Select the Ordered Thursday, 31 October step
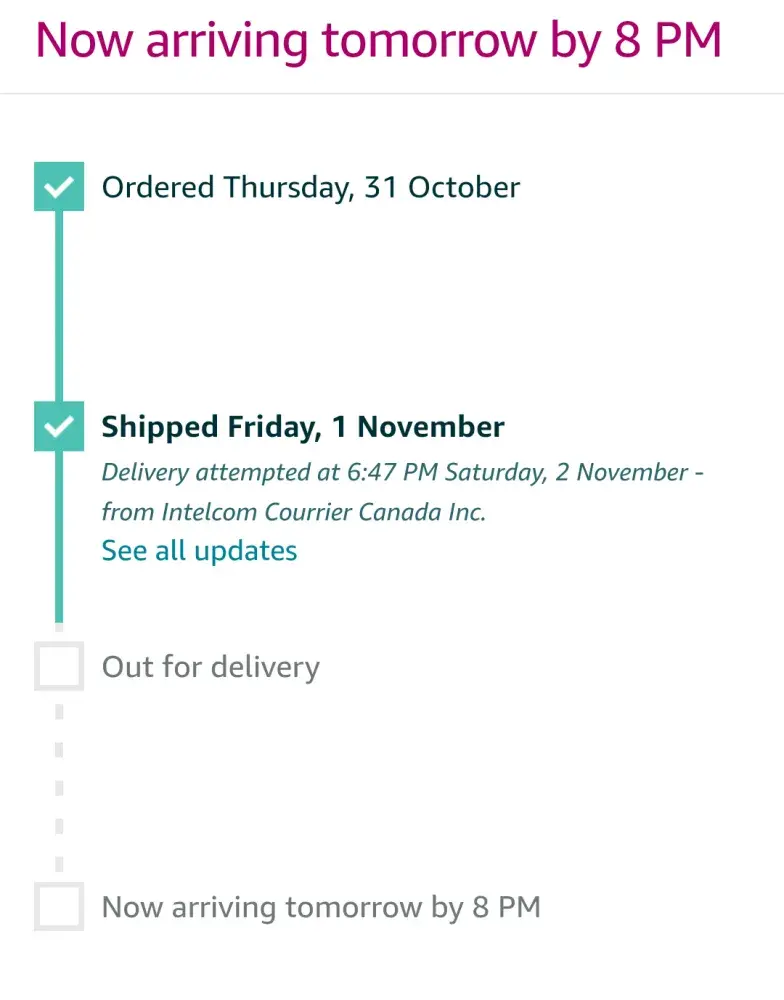Viewport: 784px width, 1000px height. click(x=311, y=187)
